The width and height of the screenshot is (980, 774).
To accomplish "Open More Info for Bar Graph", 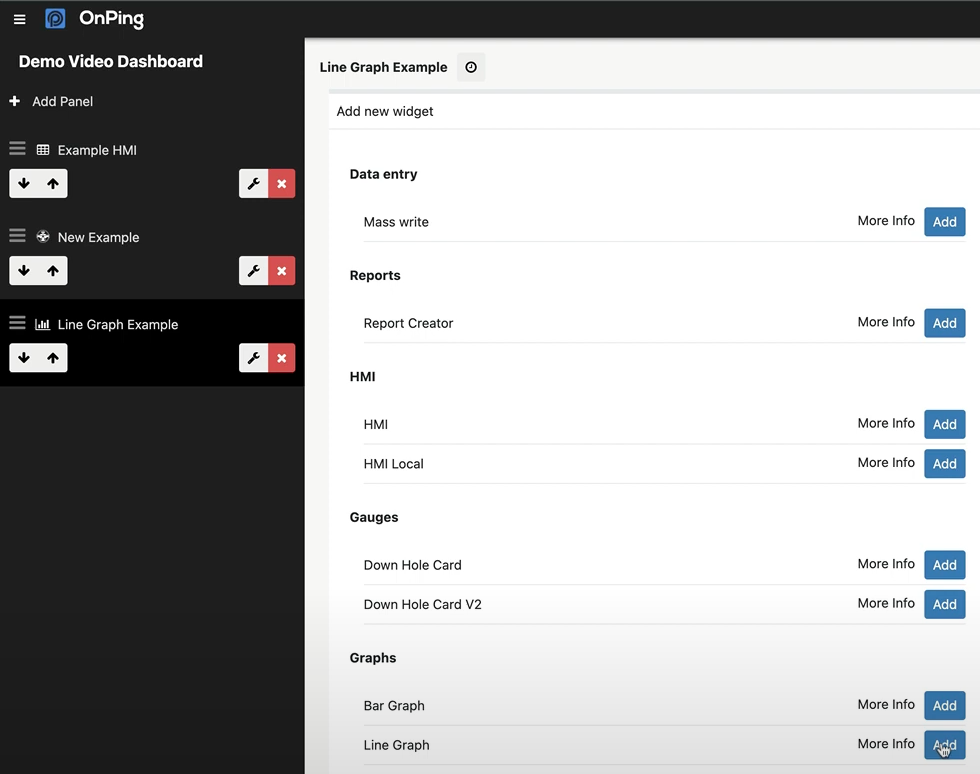I will point(886,705).
